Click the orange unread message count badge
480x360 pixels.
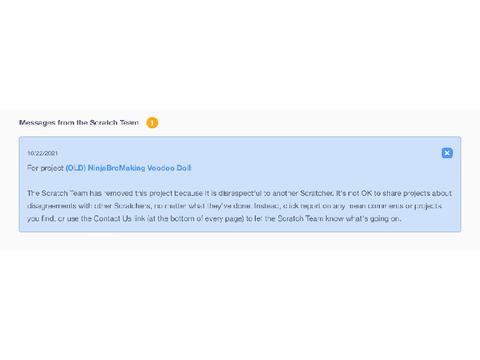click(x=152, y=123)
